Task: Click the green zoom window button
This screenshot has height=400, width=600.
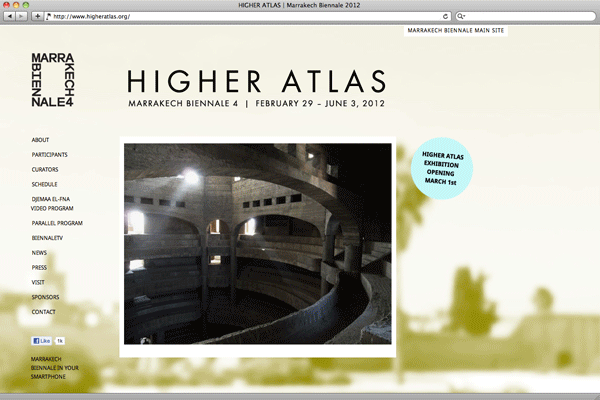Action: point(26,5)
